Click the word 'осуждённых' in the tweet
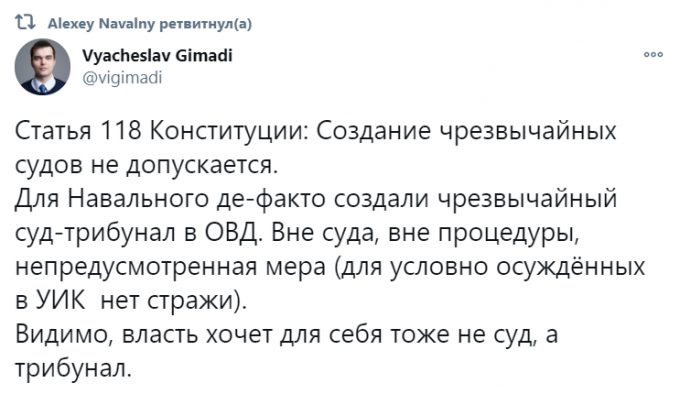The image size is (680, 394). click(x=570, y=267)
